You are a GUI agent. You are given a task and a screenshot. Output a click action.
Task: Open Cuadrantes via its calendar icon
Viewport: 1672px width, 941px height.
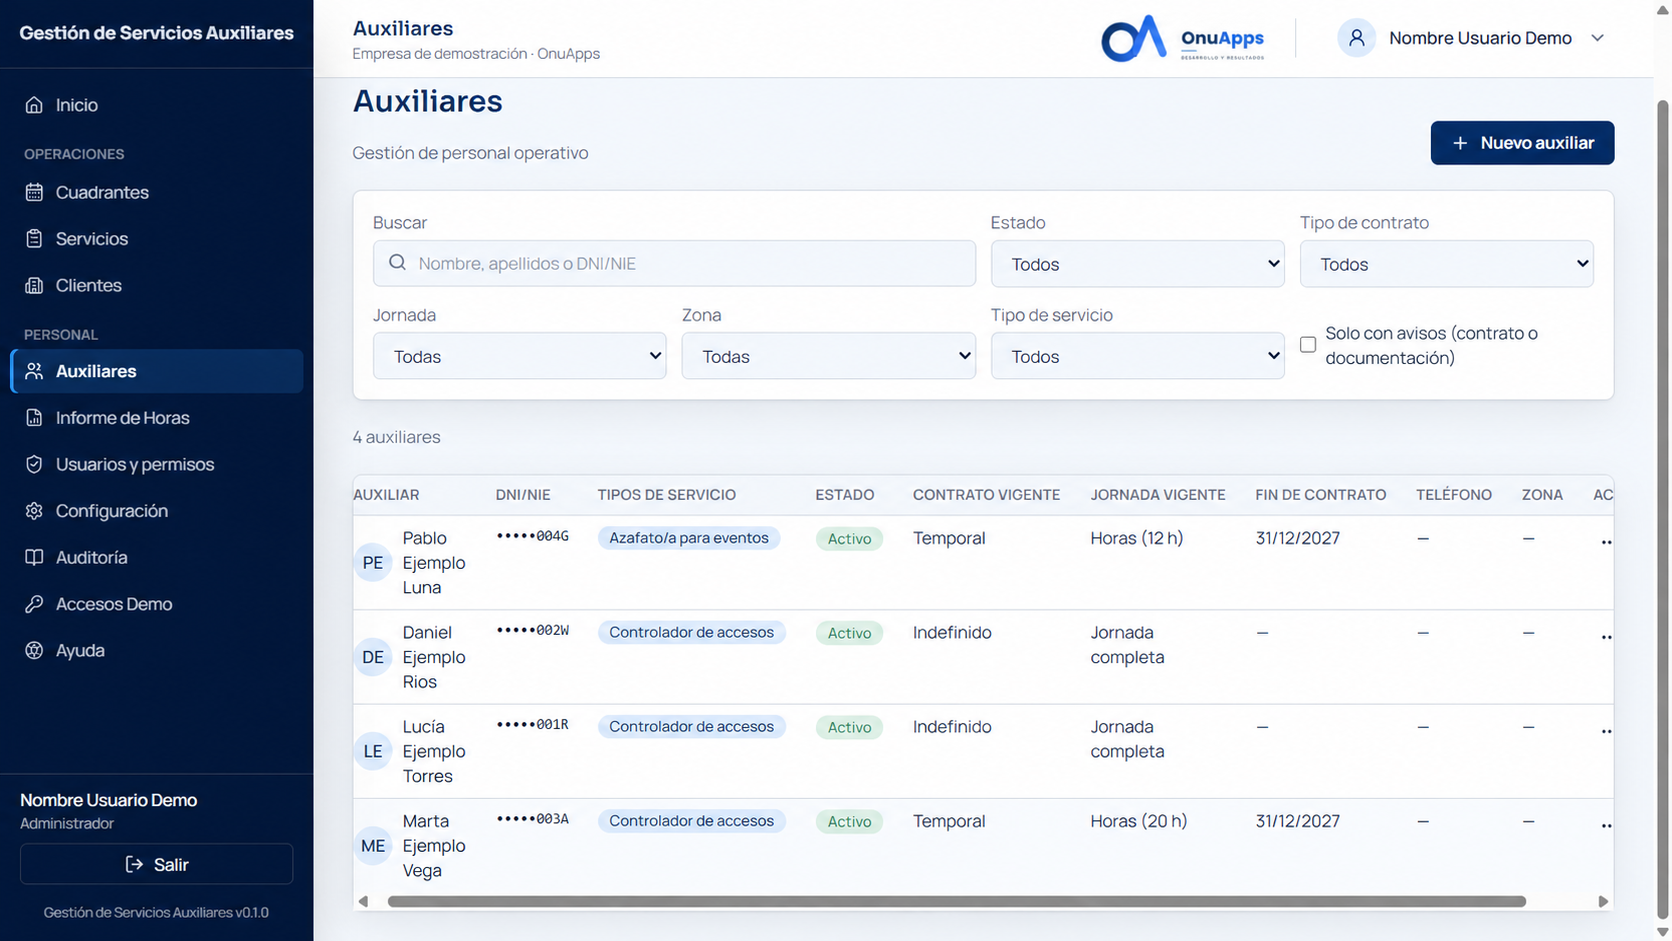[x=34, y=192]
